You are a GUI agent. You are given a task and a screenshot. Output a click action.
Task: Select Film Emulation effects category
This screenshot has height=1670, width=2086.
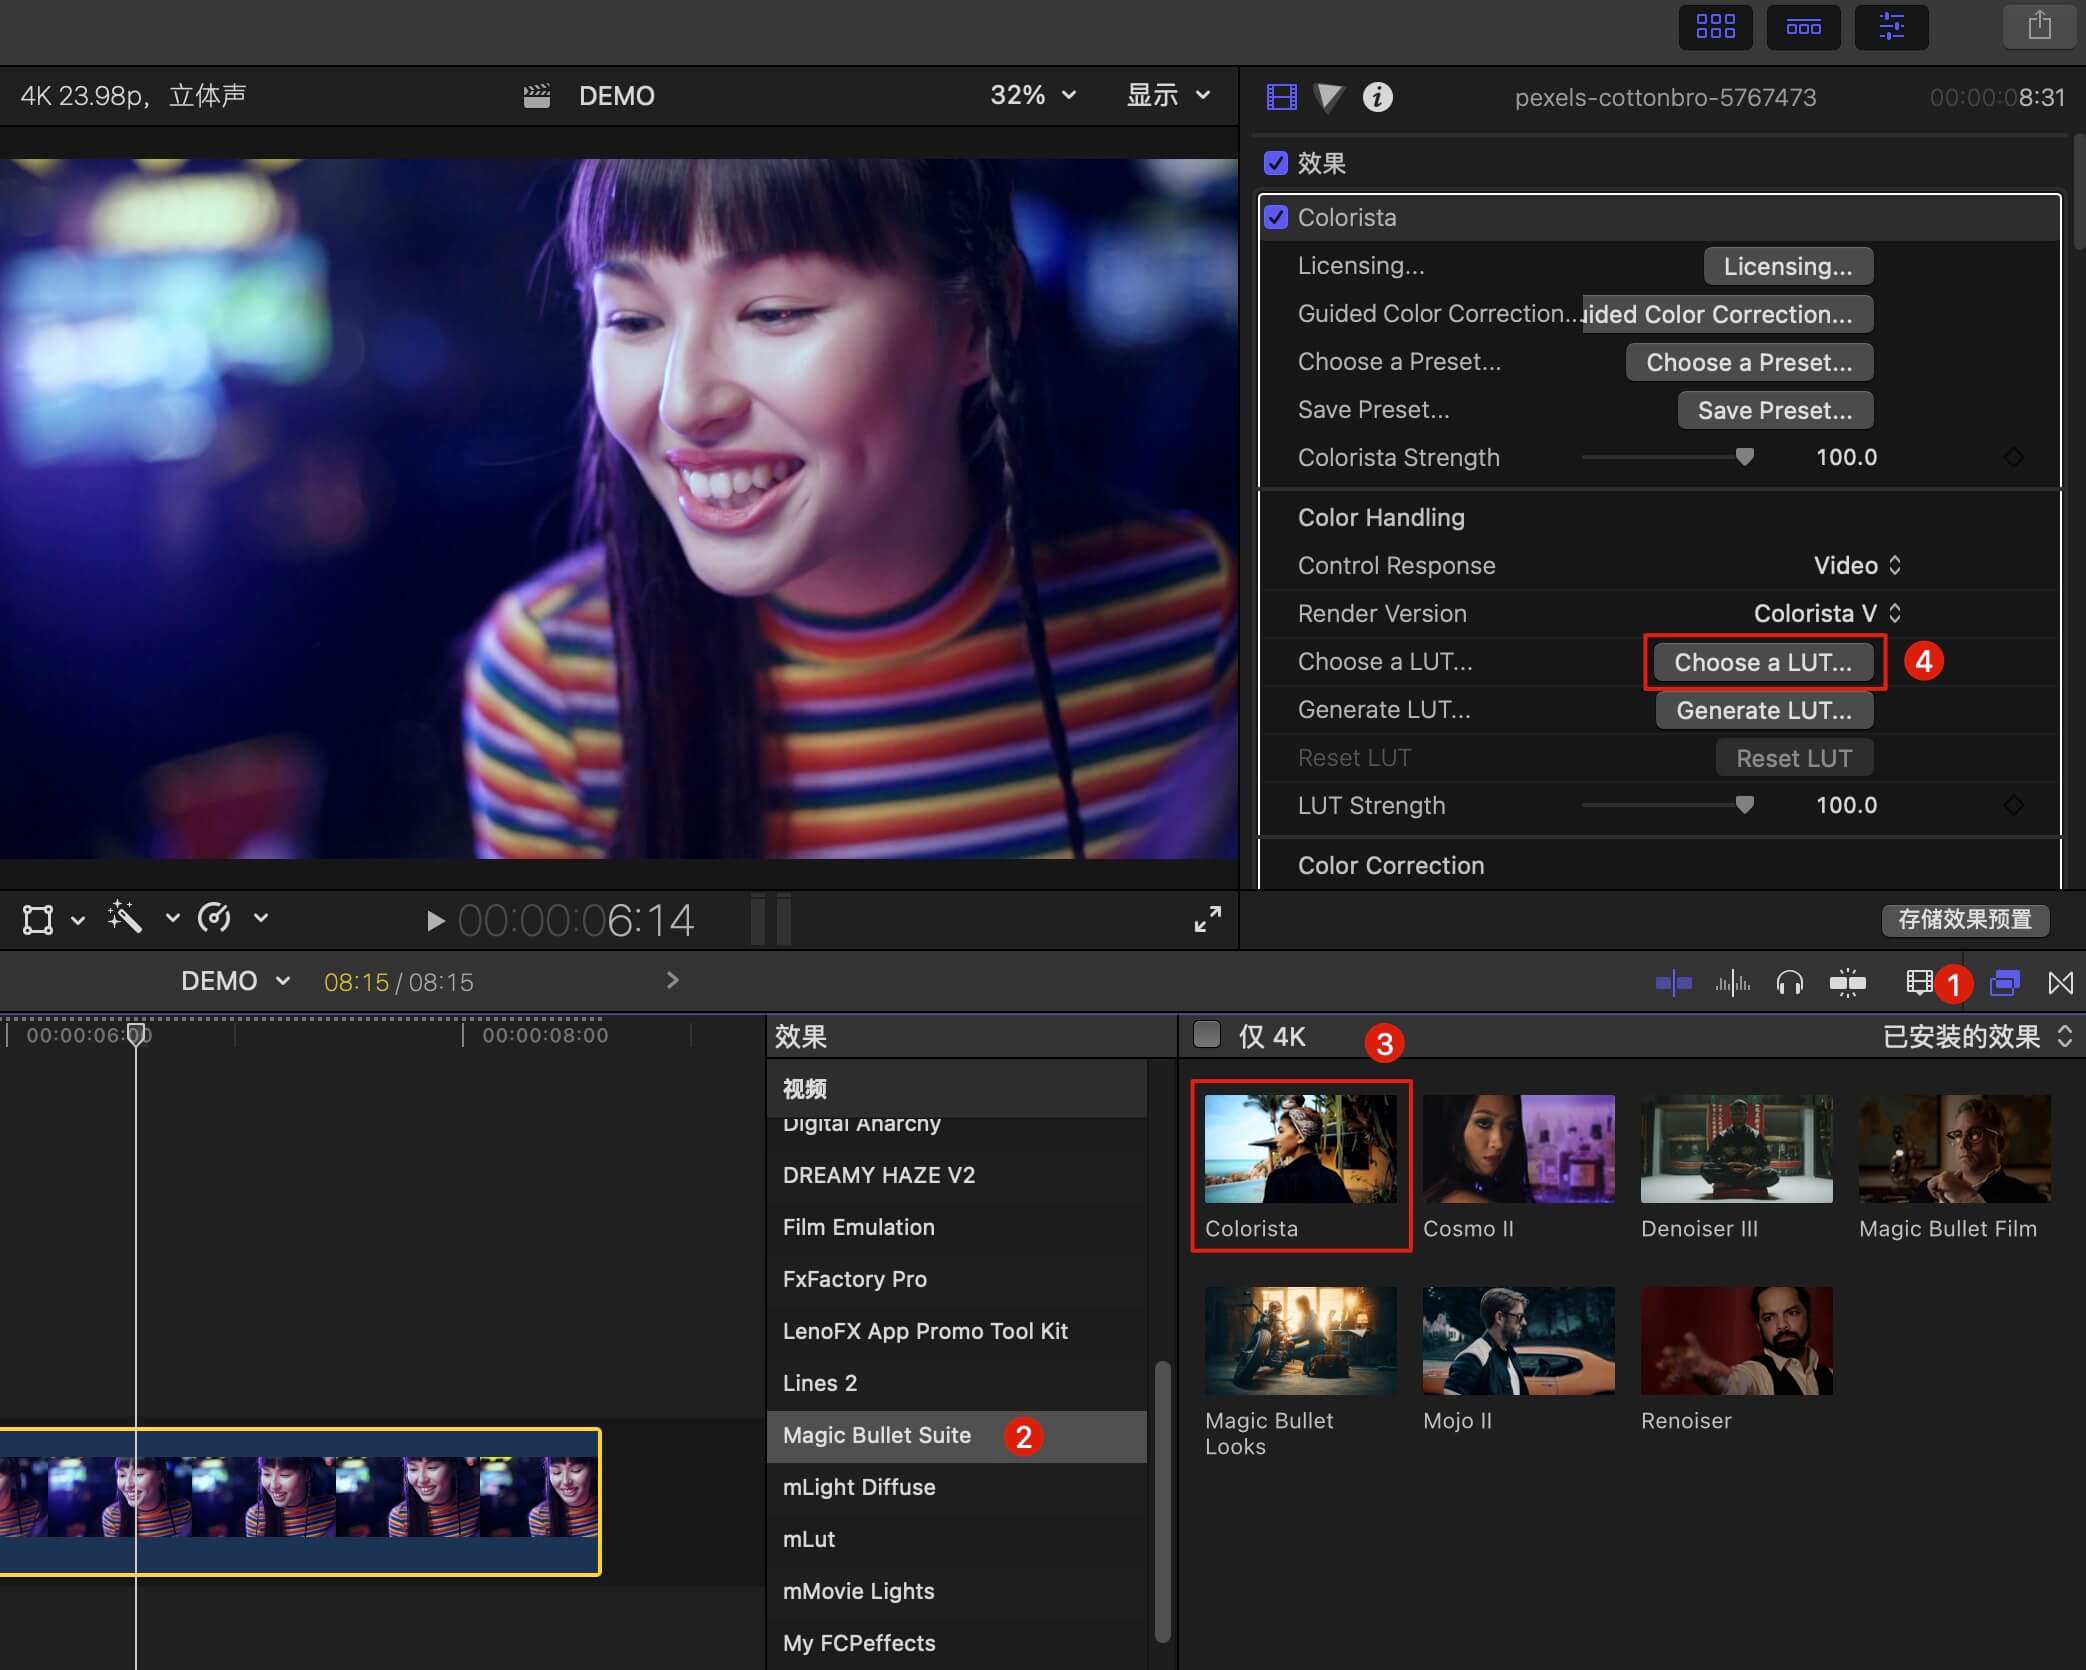pos(957,1227)
